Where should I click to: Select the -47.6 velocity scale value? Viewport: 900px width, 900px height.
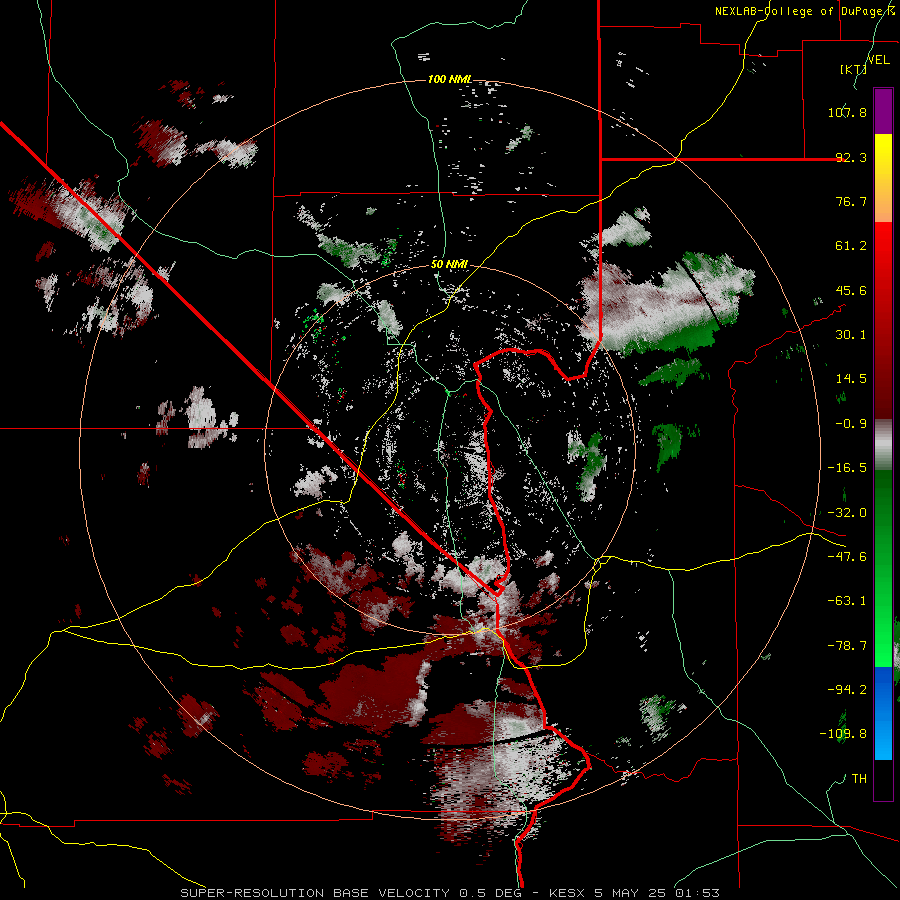point(847,557)
